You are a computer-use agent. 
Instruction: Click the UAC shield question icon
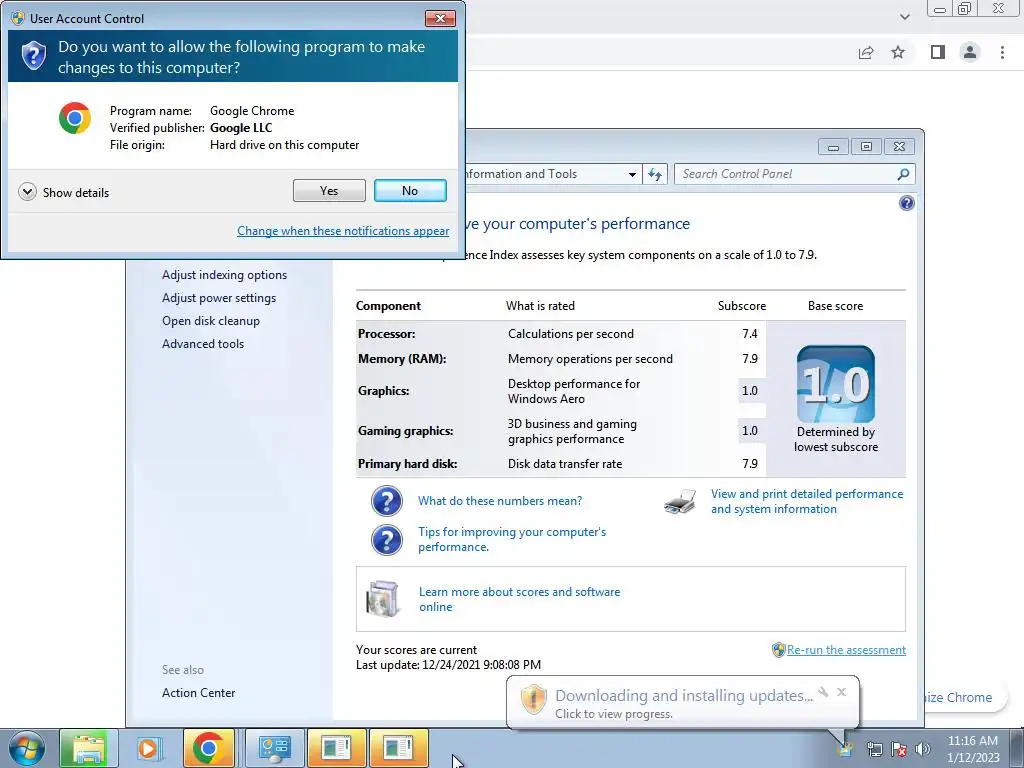(33, 56)
